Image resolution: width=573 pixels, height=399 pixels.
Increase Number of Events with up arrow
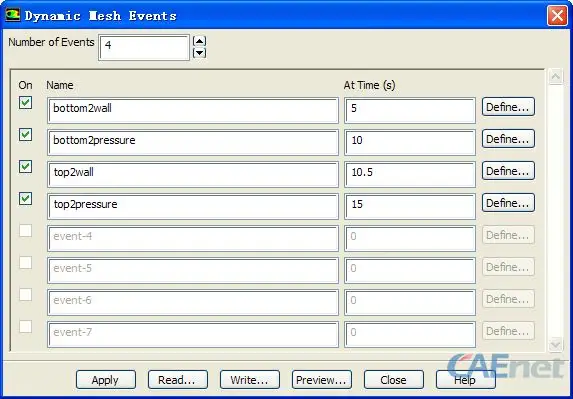pyautogui.click(x=199, y=41)
